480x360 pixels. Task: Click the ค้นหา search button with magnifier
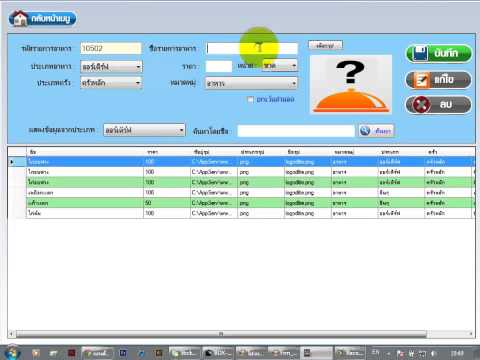tap(376, 131)
